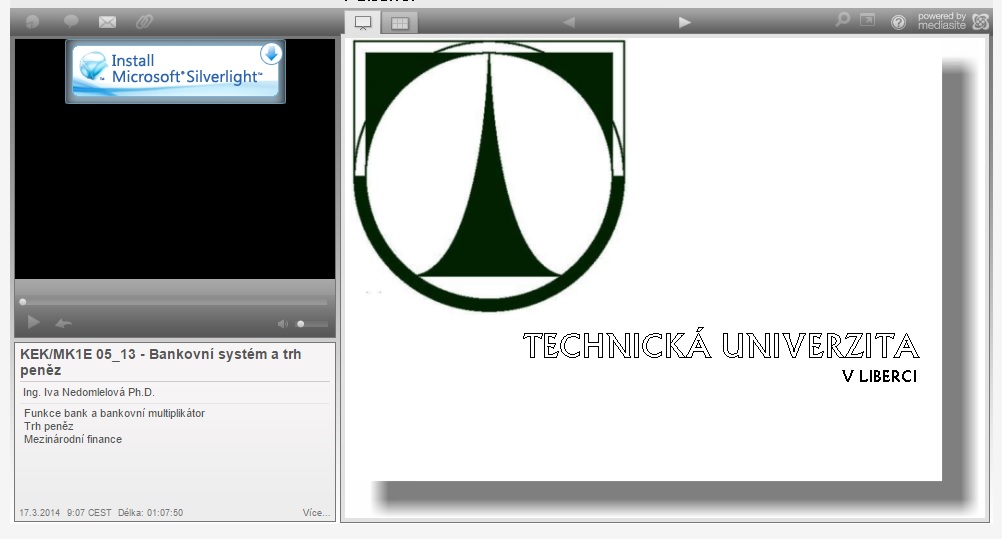Screen dimensions: 1002x539
Task: Go to previous slide arrow
Action: coord(568,22)
